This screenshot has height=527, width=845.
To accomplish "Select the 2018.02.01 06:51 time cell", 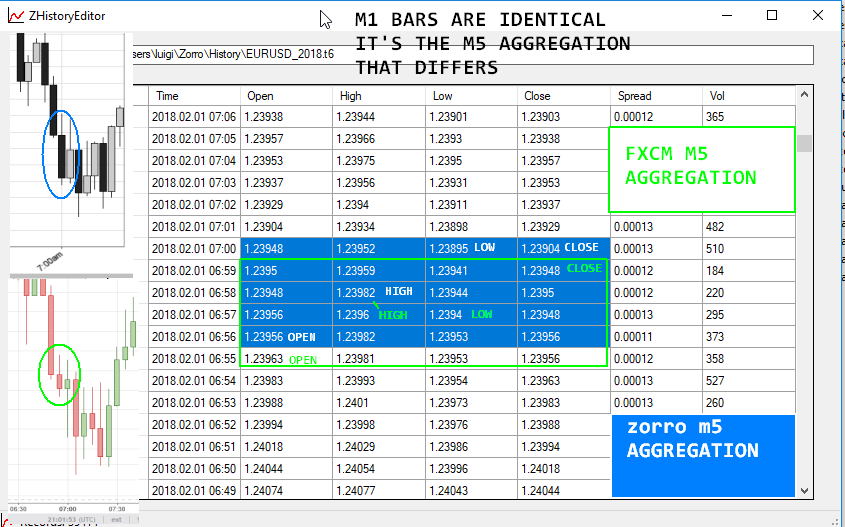I will click(194, 447).
